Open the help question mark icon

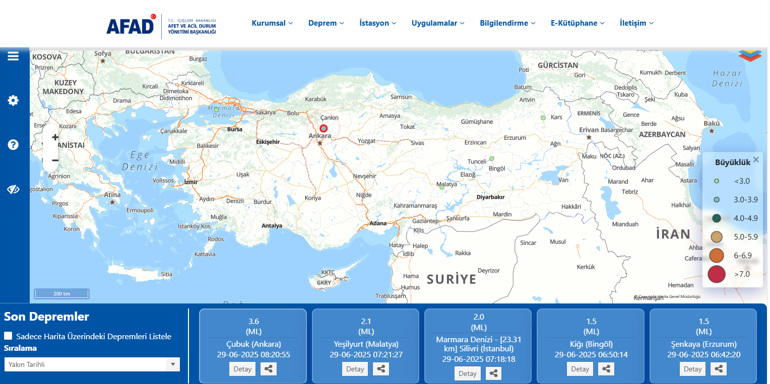13,145
